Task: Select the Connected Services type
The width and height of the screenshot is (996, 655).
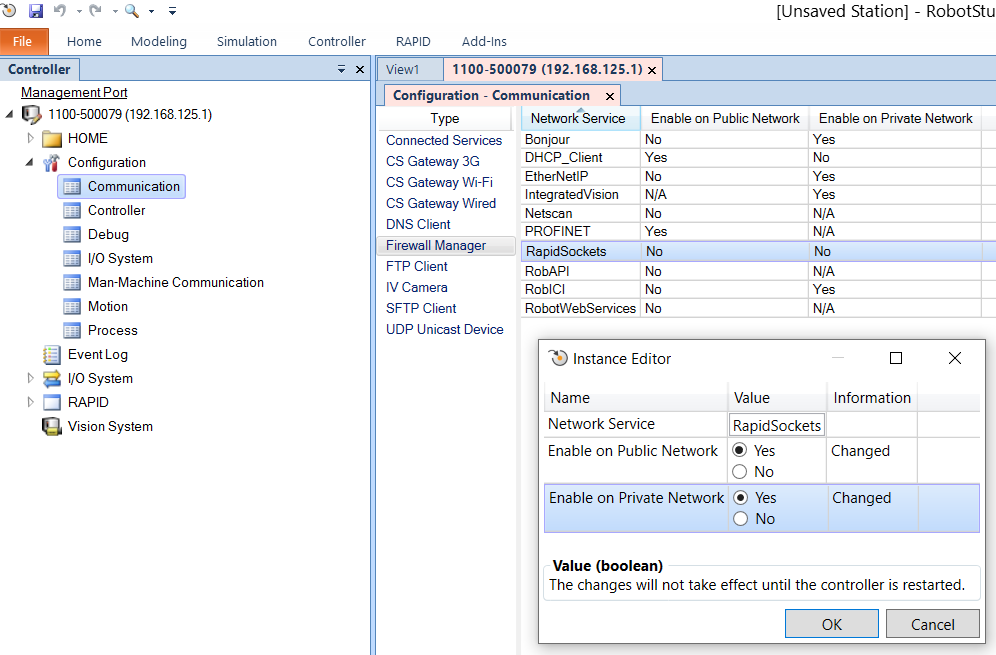Action: tap(444, 140)
